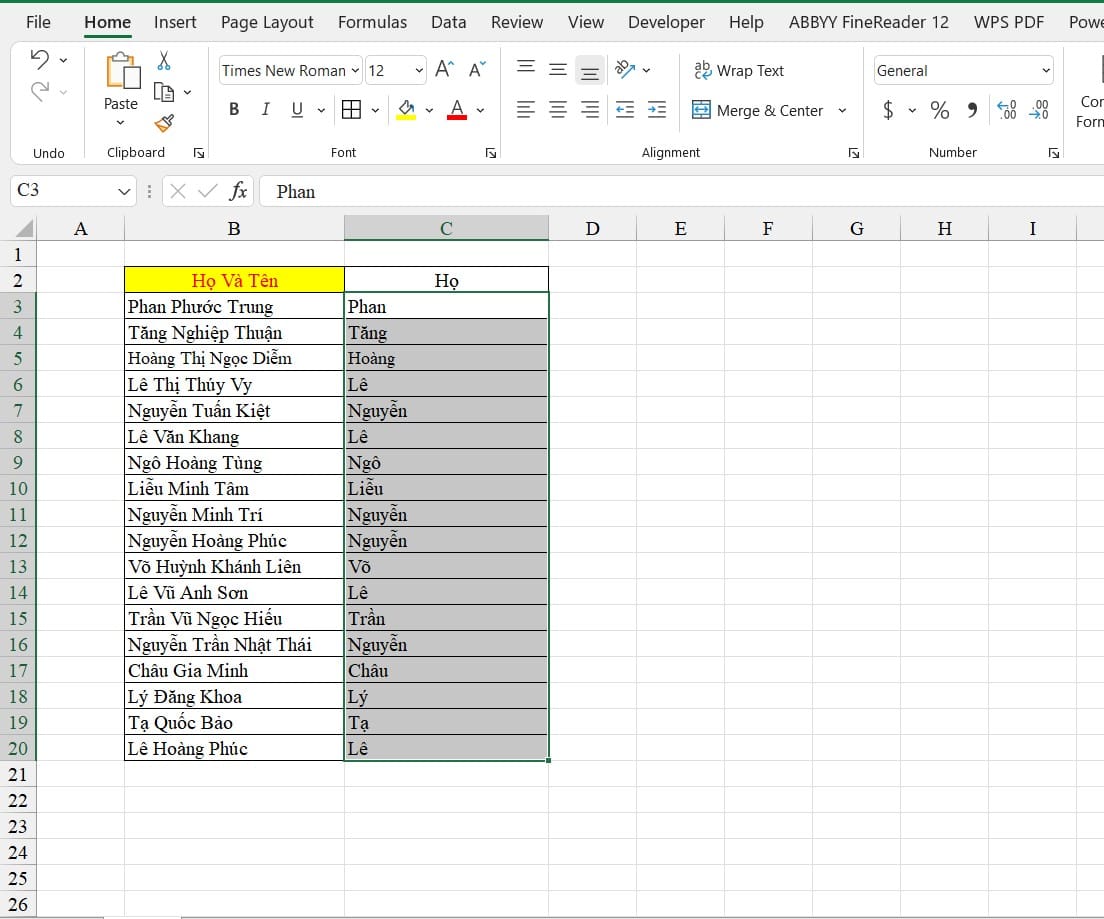Open the Fill Color dropdown arrow
This screenshot has height=919, width=1104.
pos(429,110)
